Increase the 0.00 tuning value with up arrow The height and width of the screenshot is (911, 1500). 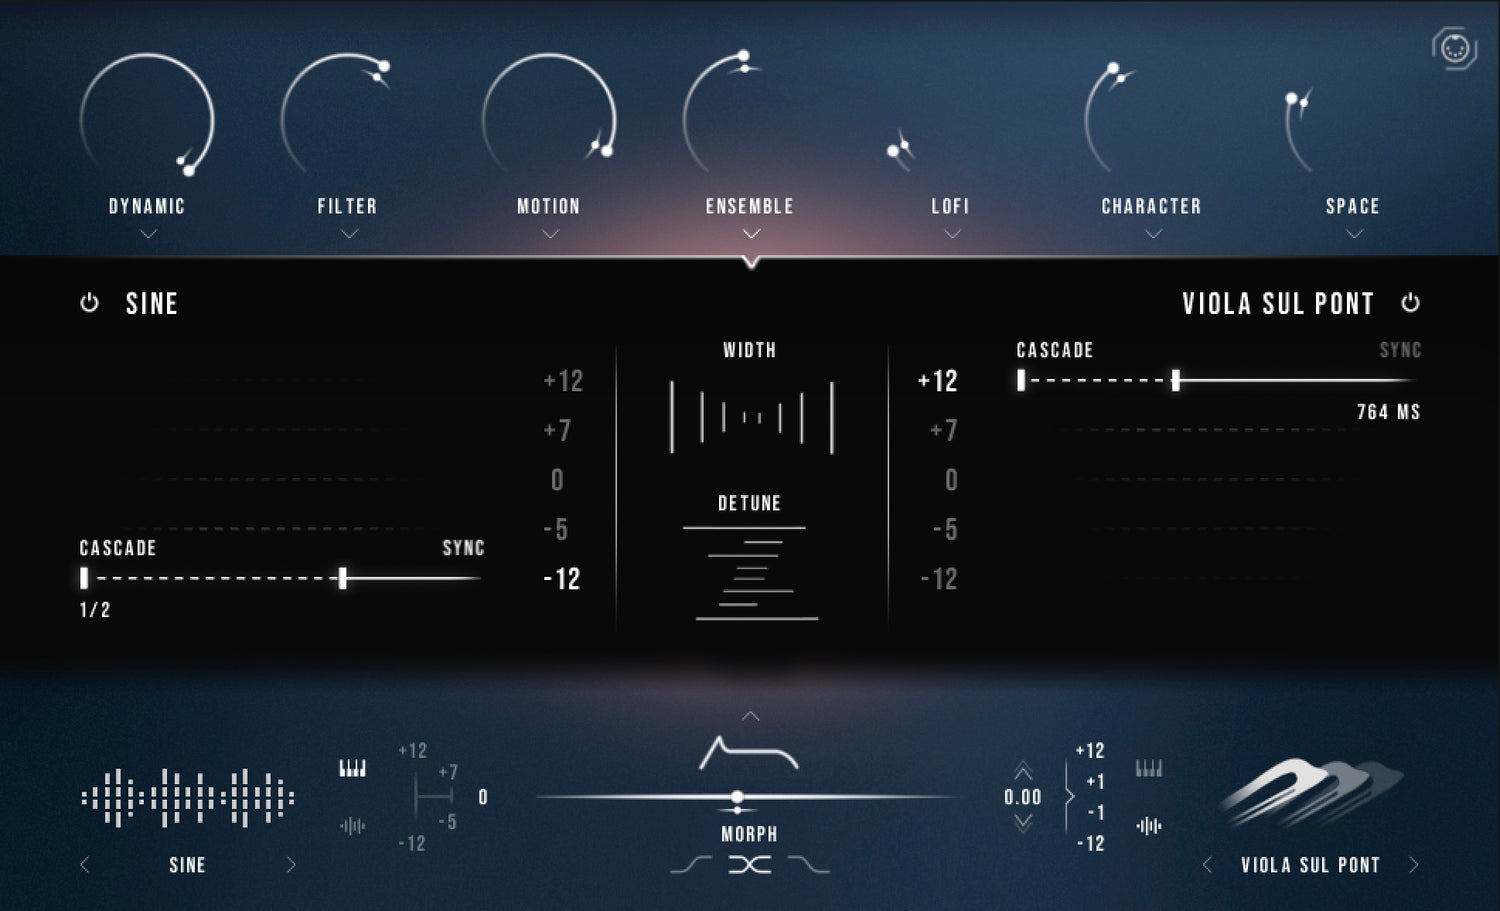point(1023,771)
